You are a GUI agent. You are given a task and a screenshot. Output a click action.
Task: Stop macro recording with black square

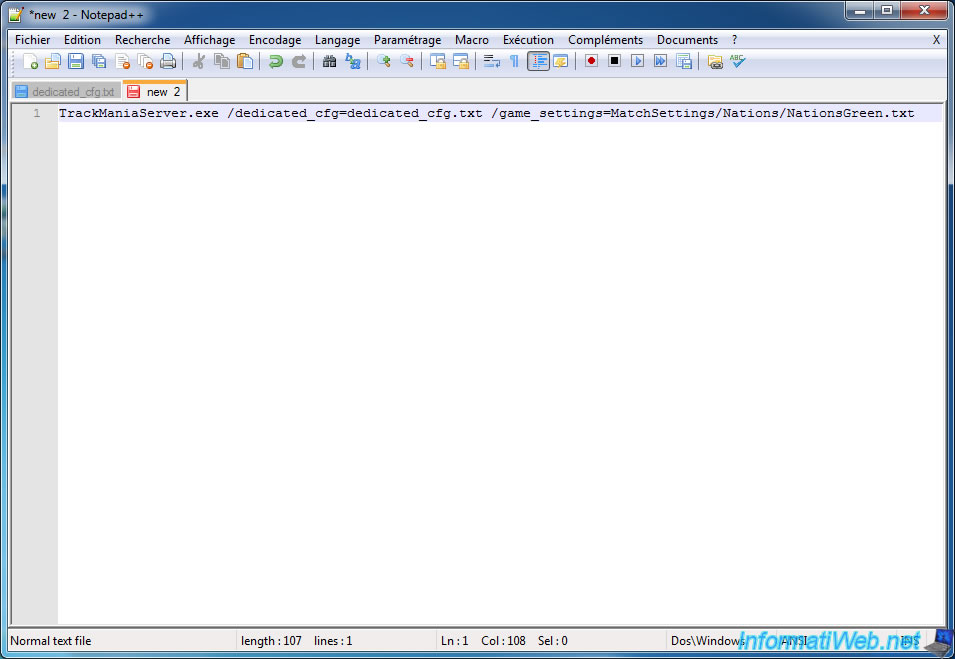point(614,61)
